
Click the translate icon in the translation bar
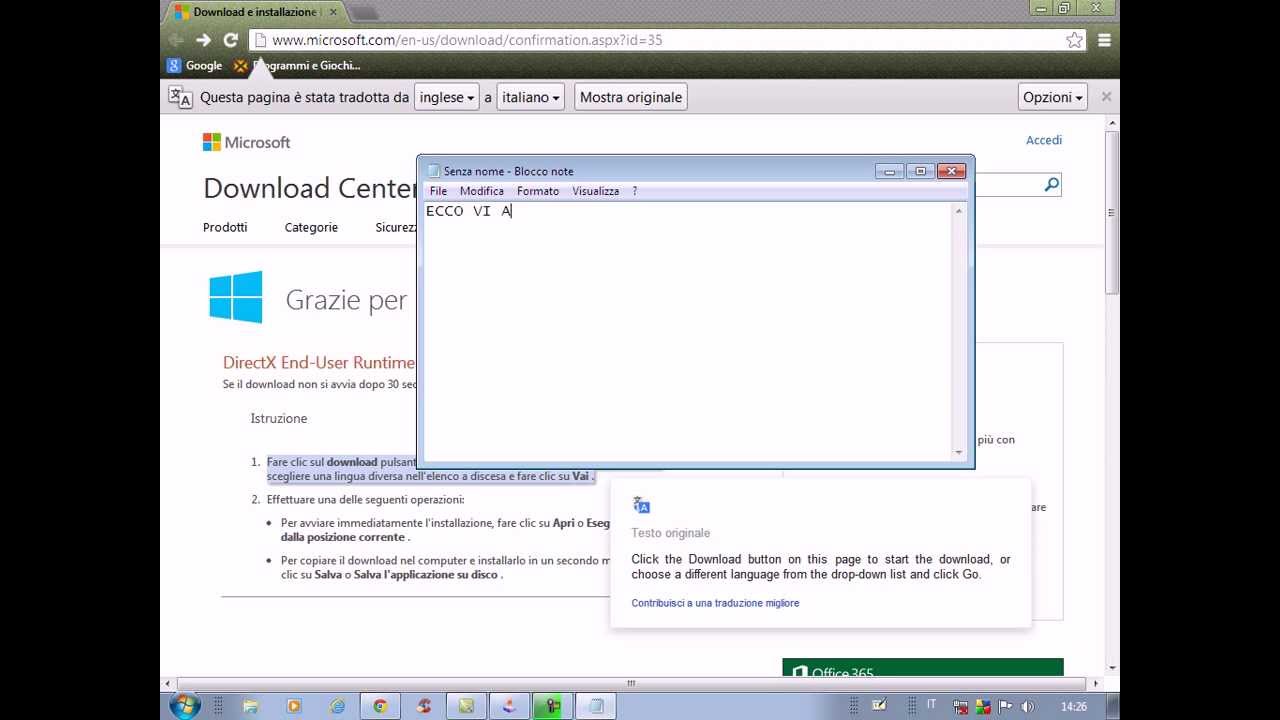coord(180,97)
